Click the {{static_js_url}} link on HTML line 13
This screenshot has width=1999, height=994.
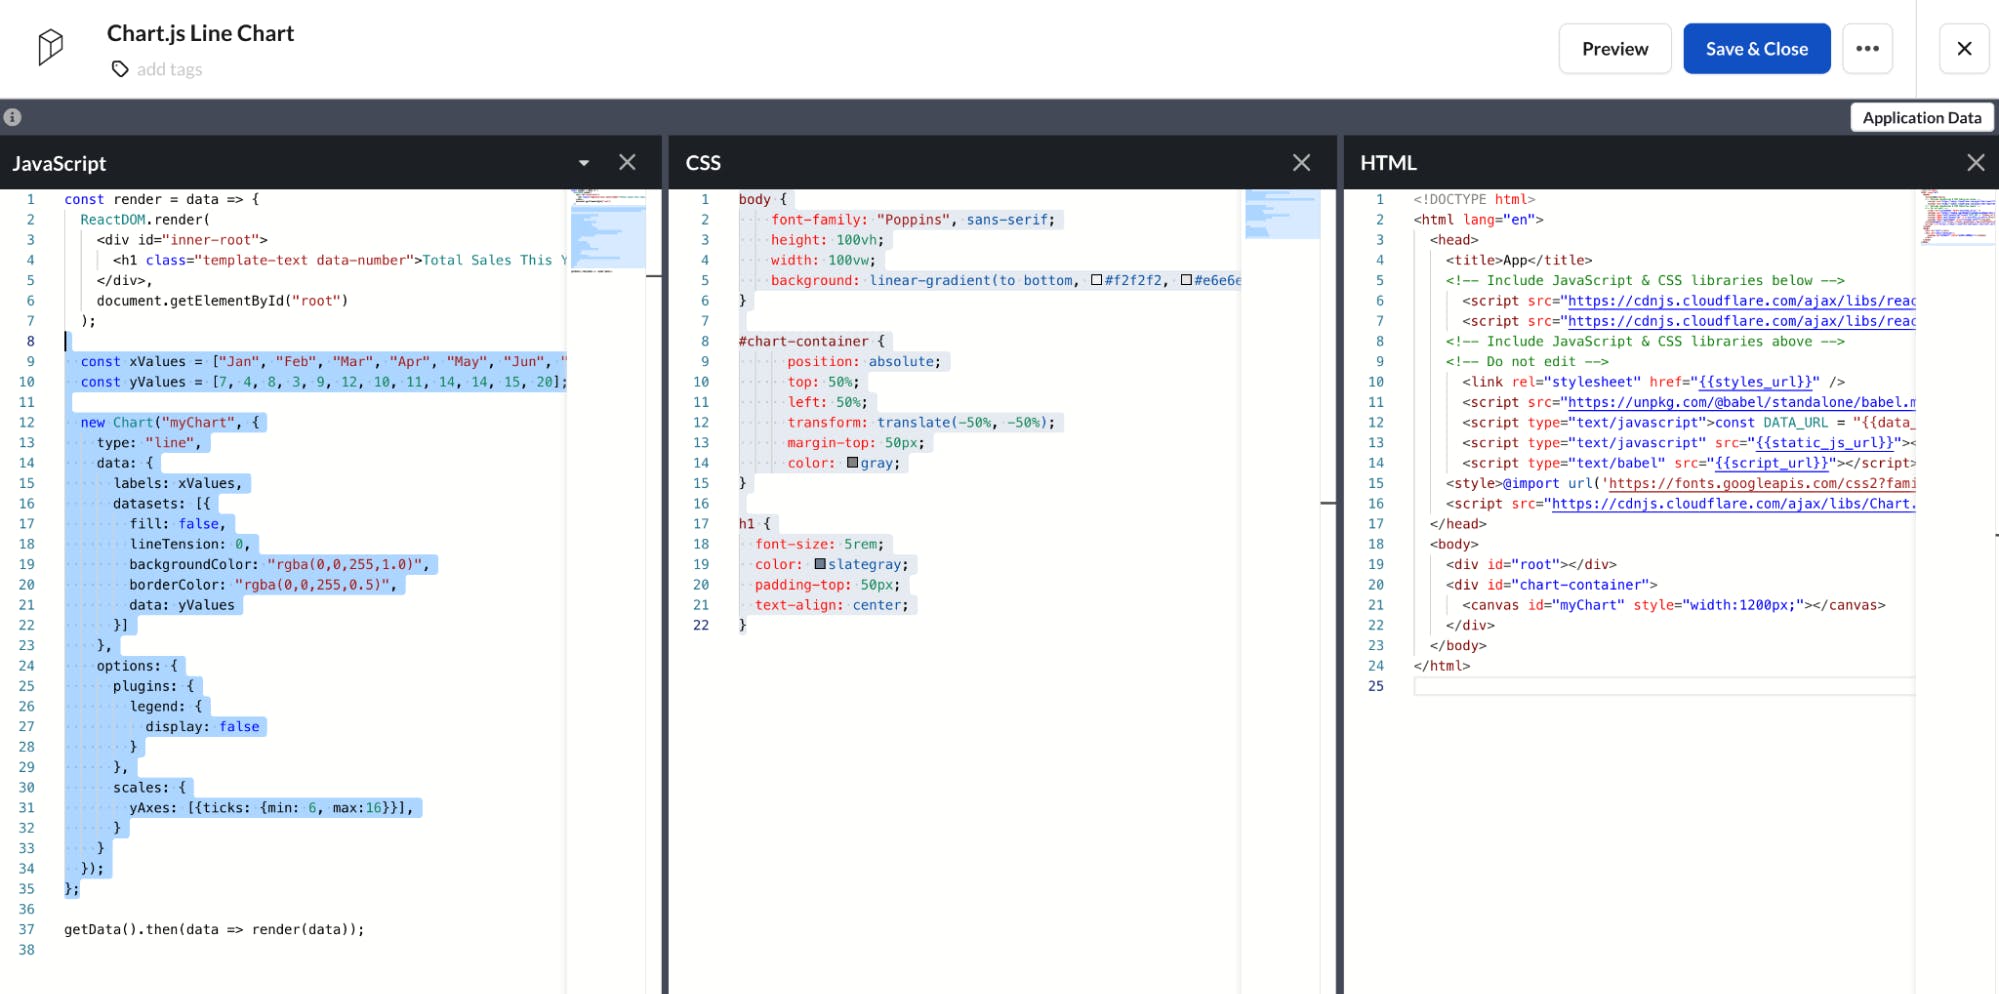(1825, 443)
